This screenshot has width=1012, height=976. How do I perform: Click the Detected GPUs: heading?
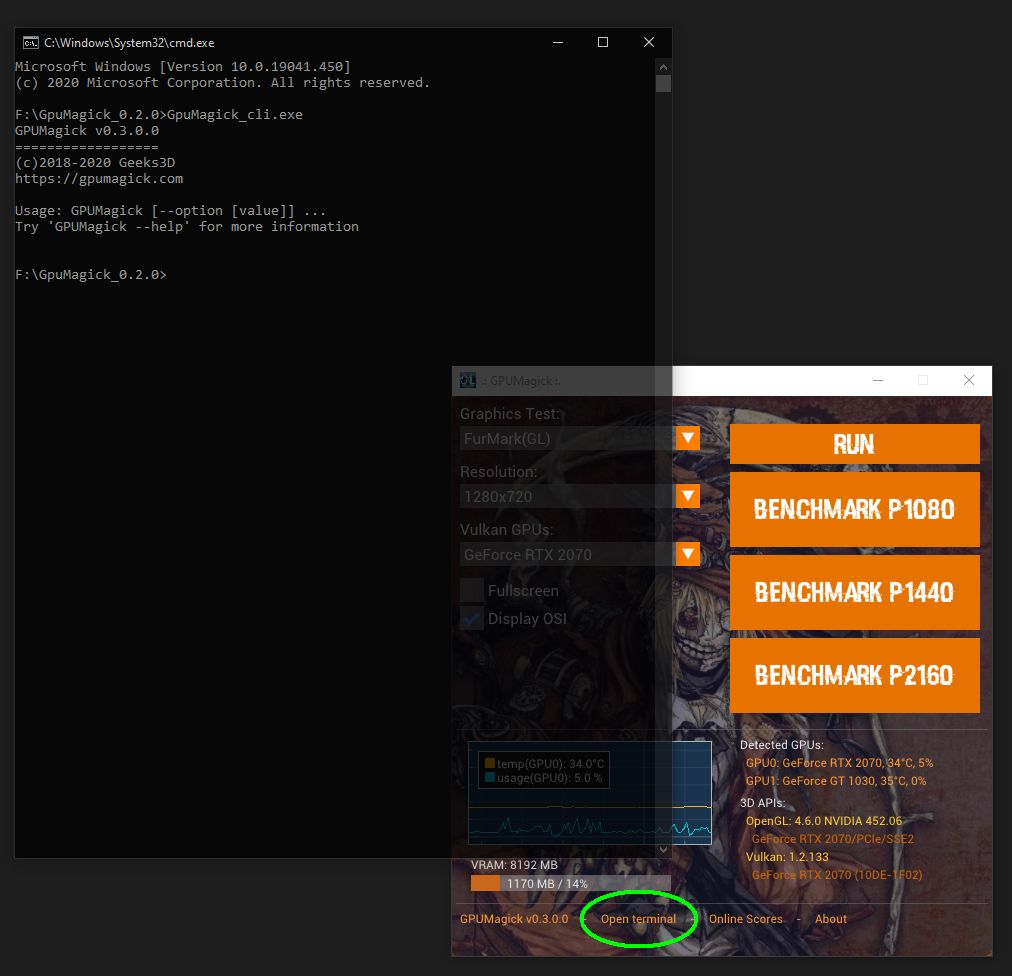tap(782, 744)
